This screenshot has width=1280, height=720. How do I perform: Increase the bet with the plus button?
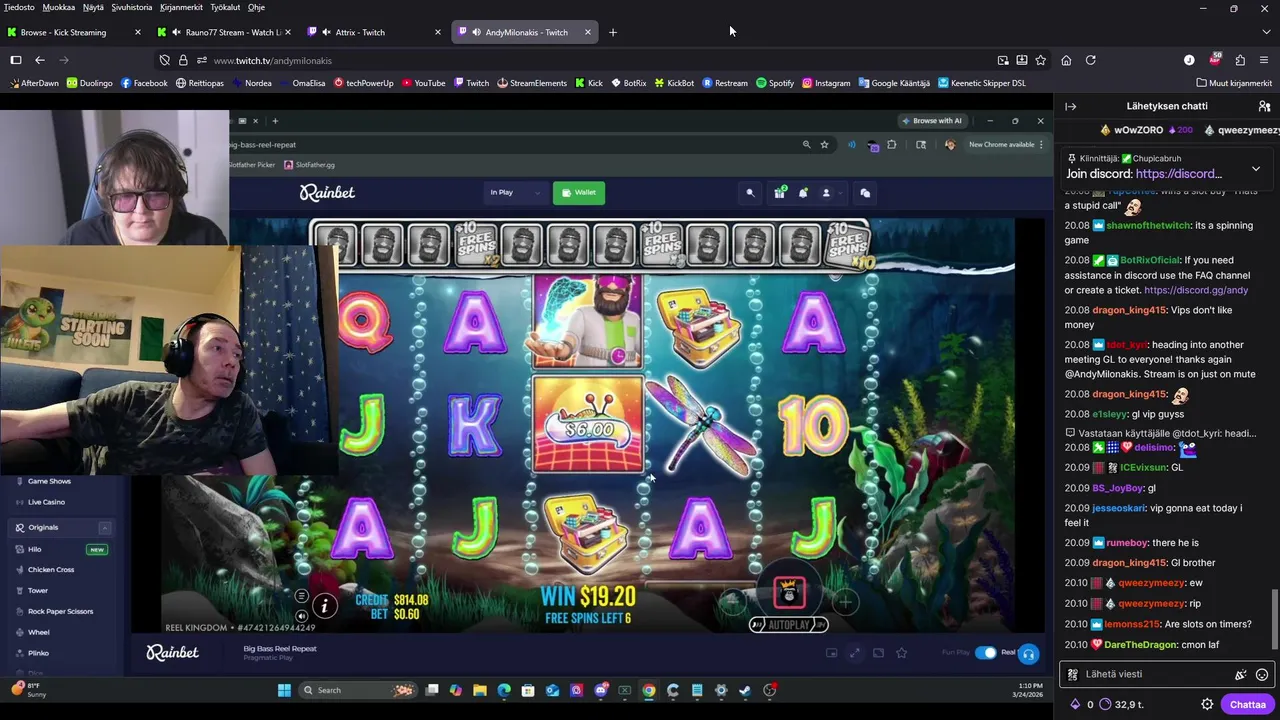pyautogui.click(x=845, y=602)
